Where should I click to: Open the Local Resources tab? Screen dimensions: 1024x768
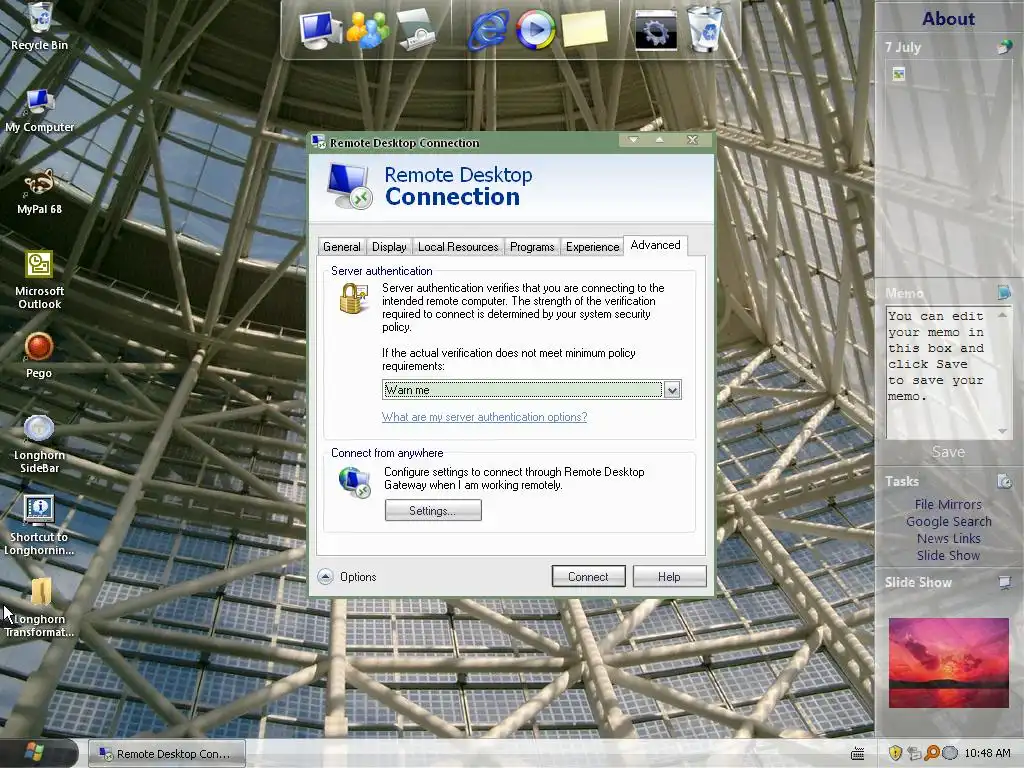pyautogui.click(x=458, y=247)
